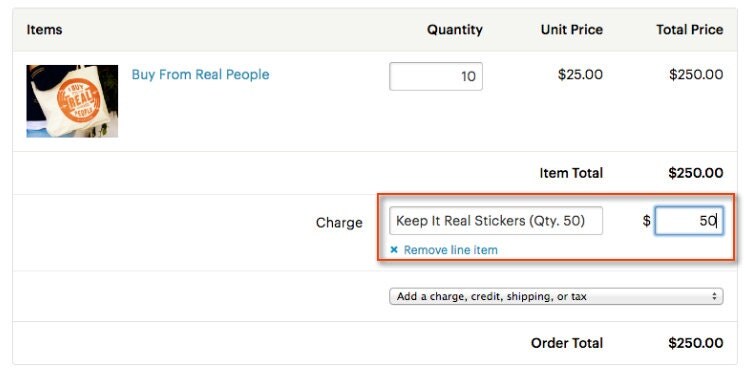Click the Quantity column header
This screenshot has width=746, height=379.
tap(455, 29)
